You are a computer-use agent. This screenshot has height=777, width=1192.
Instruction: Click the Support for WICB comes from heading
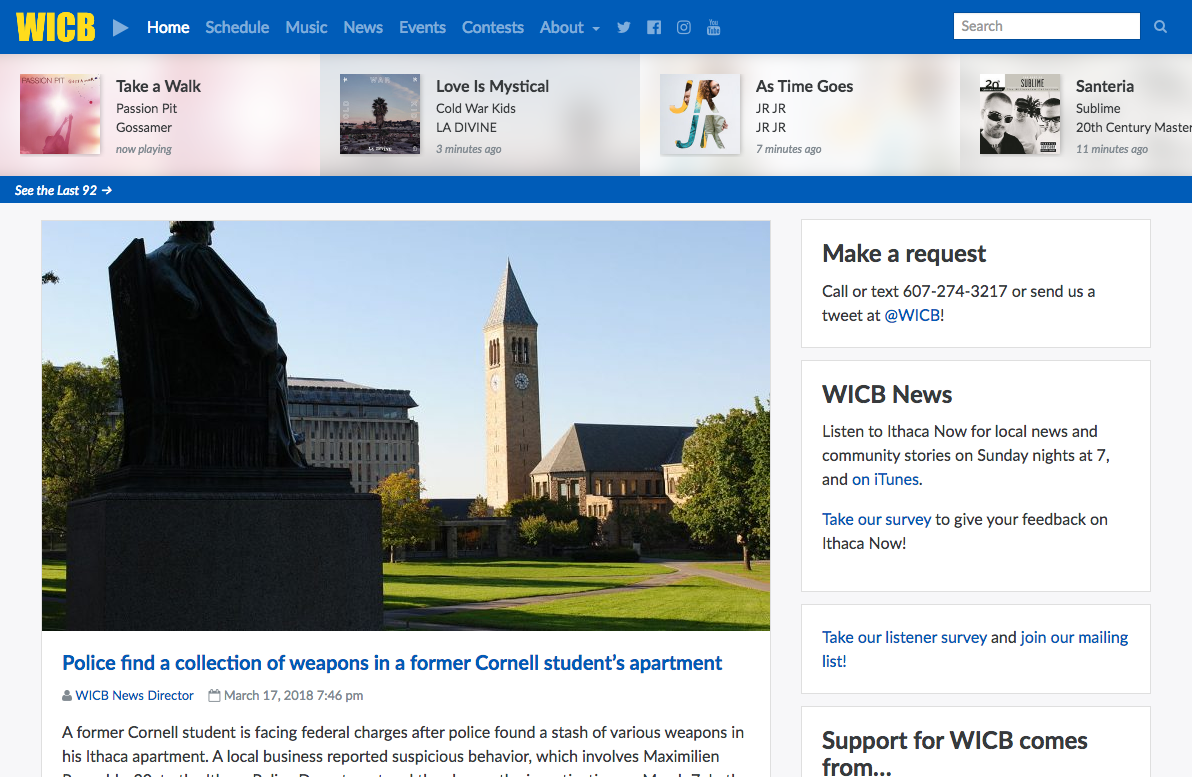(x=955, y=753)
